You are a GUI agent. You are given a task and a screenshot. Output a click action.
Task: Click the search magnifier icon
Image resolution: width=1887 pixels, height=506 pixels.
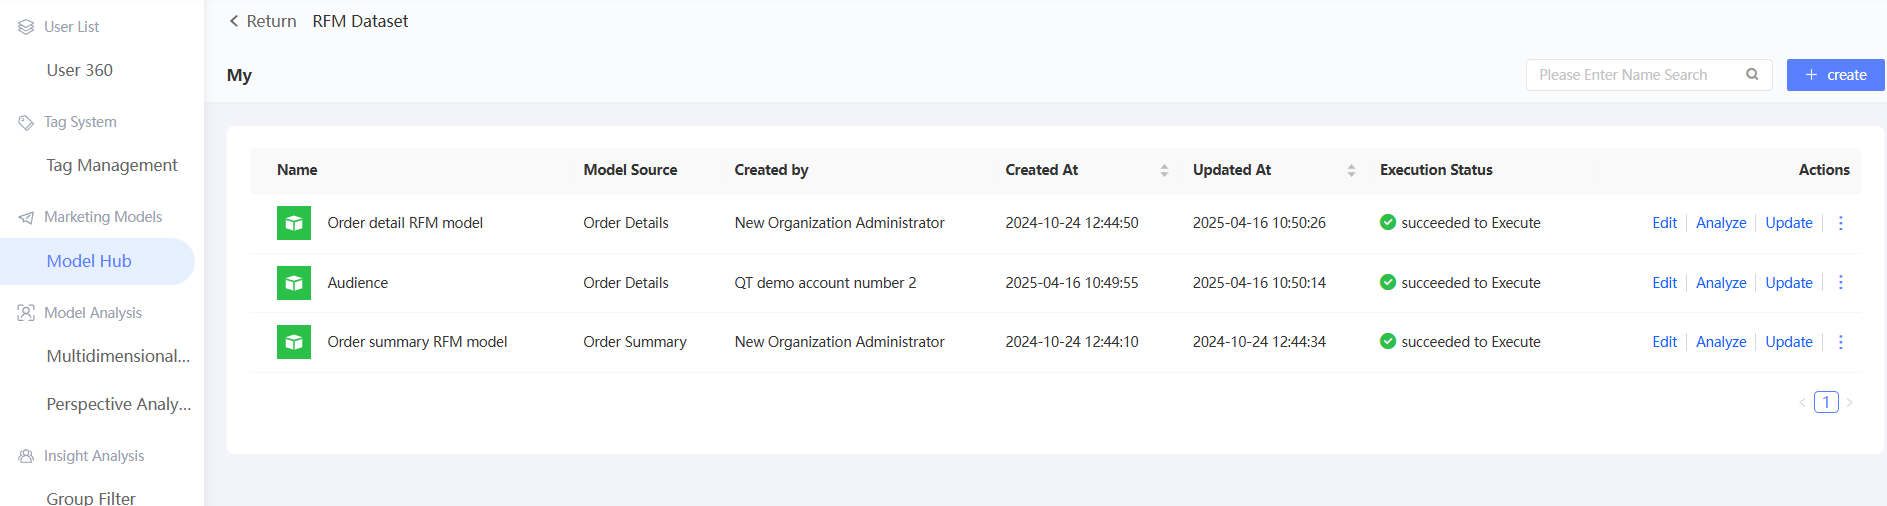(1752, 75)
